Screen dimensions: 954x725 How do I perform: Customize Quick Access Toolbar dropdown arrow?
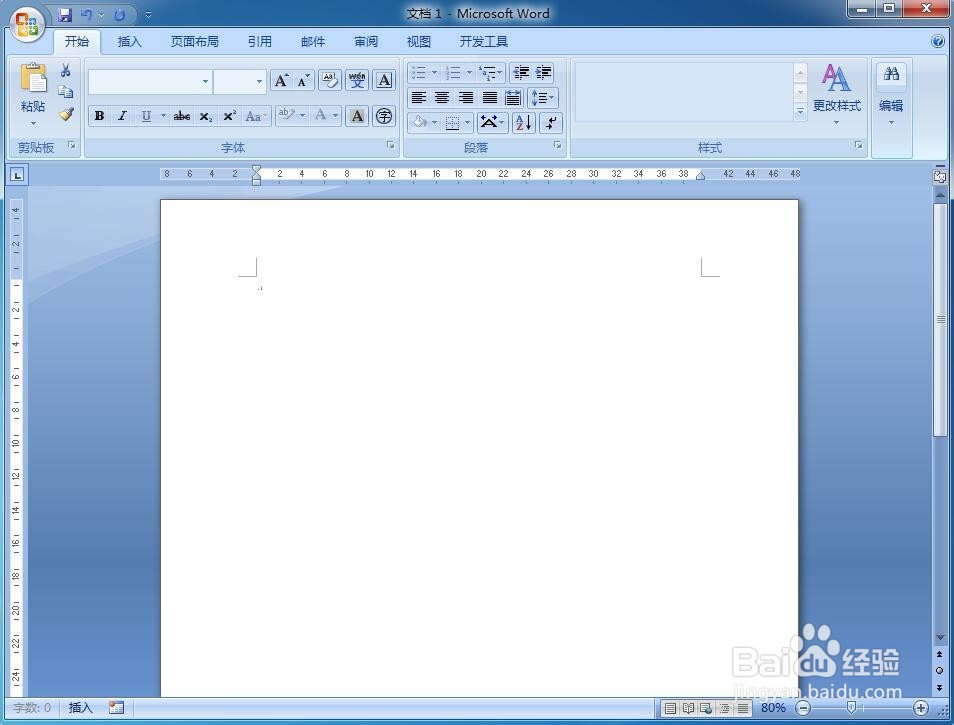148,15
